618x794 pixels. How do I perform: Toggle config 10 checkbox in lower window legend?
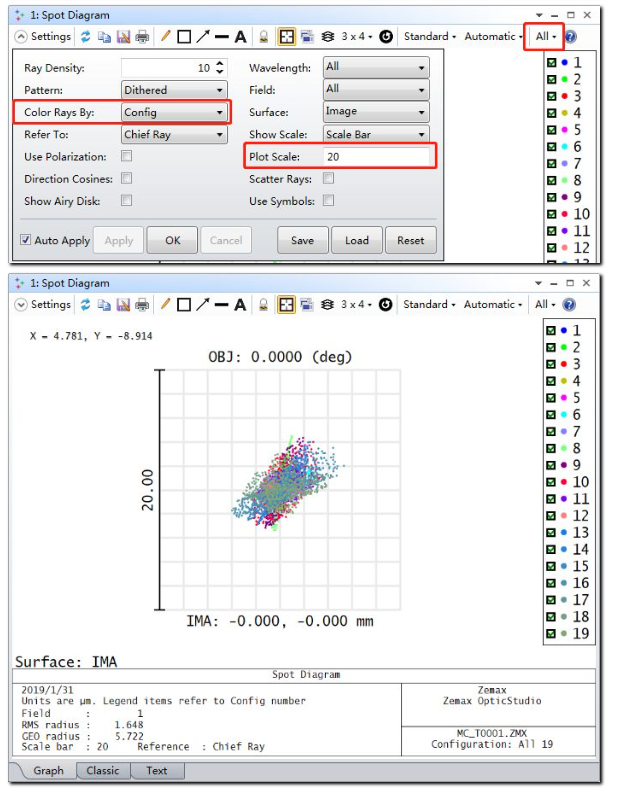(x=551, y=482)
